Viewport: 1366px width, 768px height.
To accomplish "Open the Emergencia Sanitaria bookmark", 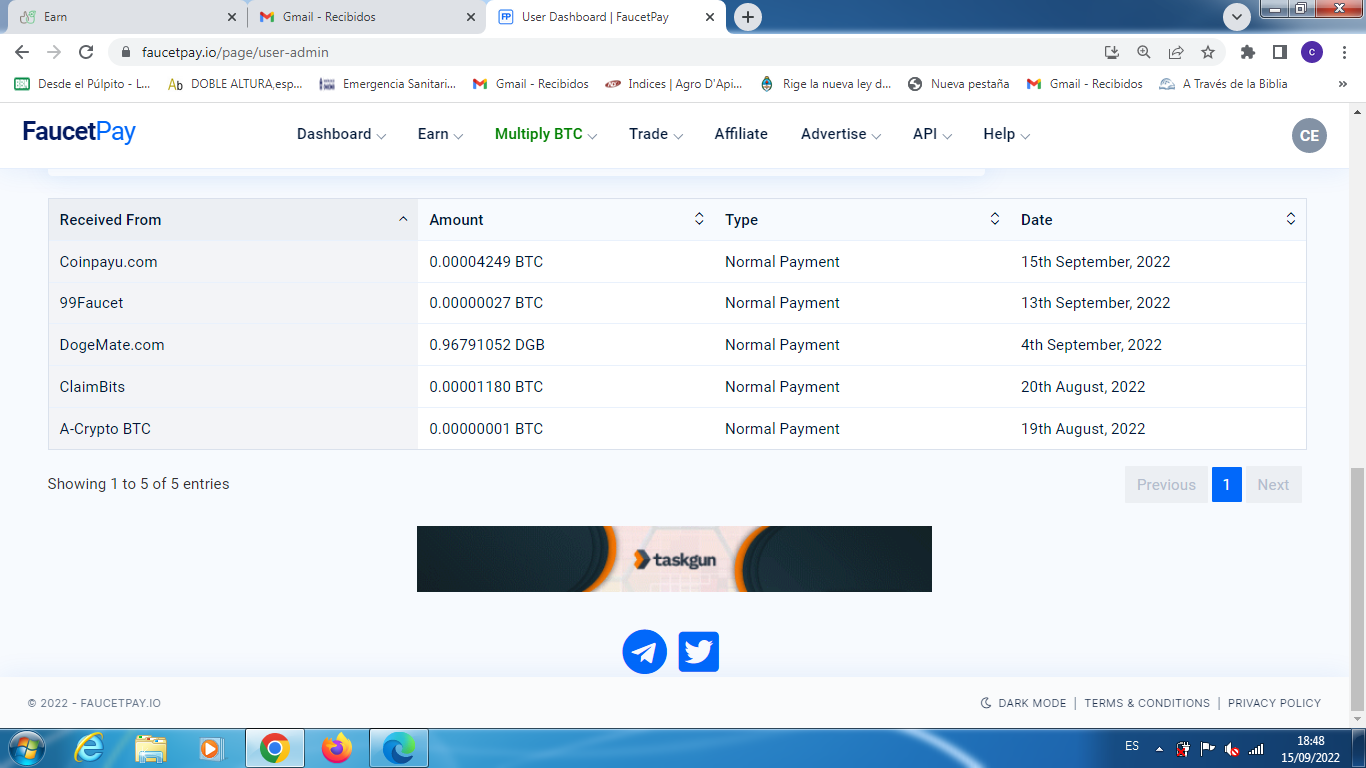I will (387, 84).
